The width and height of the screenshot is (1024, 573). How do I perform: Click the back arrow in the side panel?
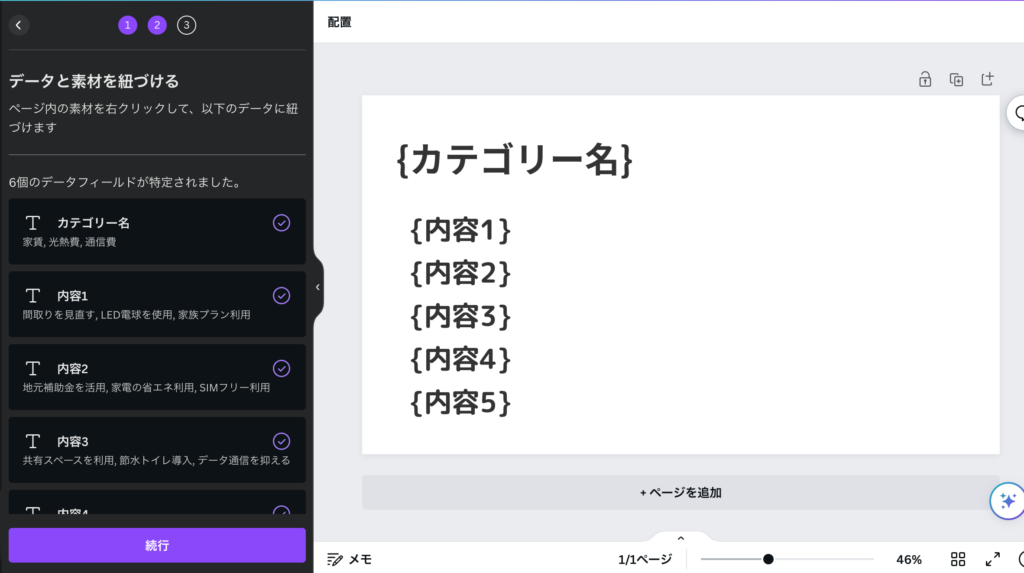(18, 25)
